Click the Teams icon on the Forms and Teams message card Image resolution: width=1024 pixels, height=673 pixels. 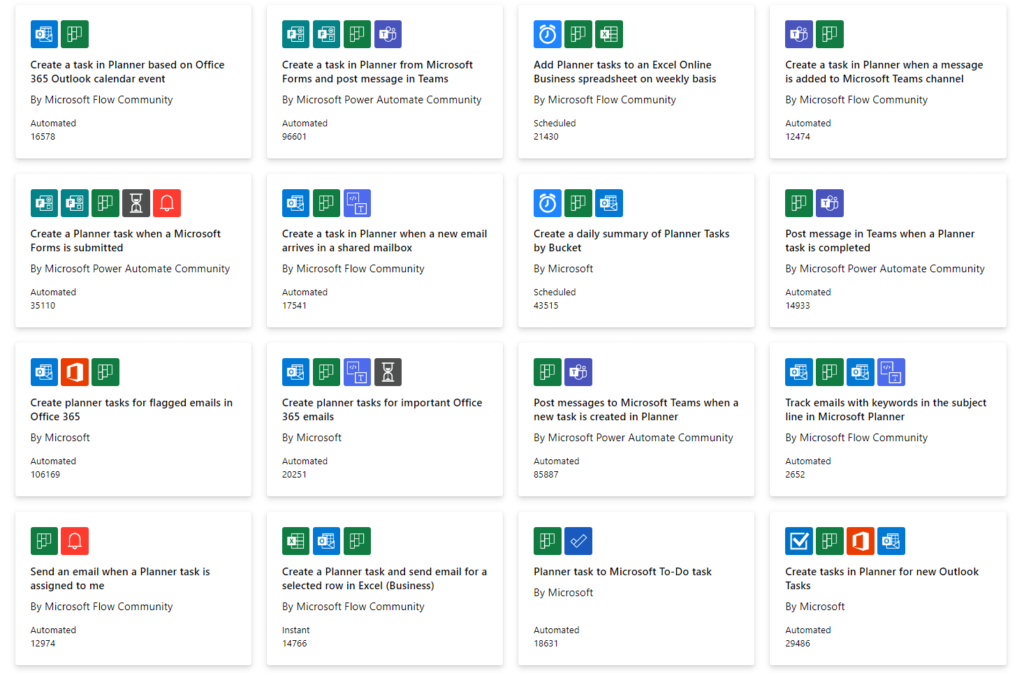[388, 34]
